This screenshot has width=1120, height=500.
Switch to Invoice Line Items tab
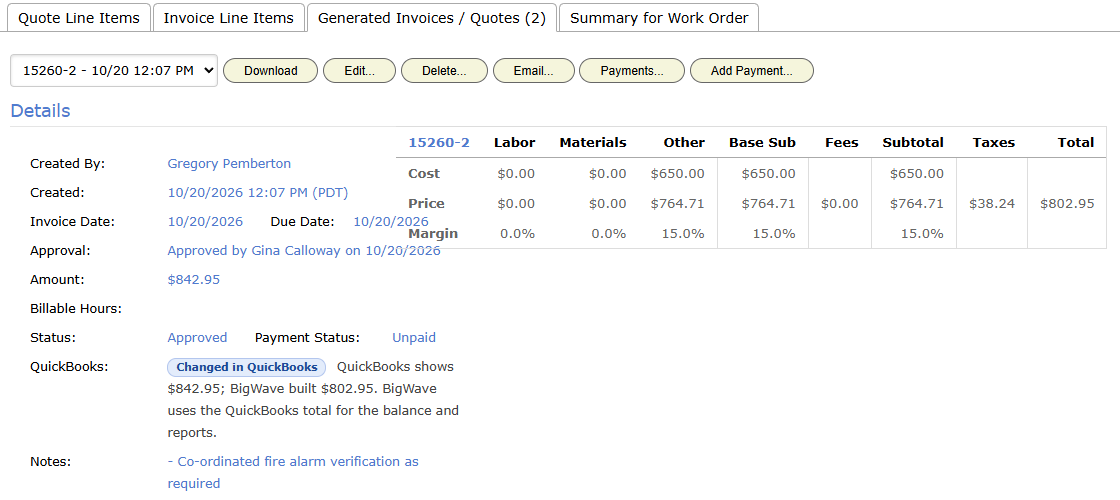[229, 18]
